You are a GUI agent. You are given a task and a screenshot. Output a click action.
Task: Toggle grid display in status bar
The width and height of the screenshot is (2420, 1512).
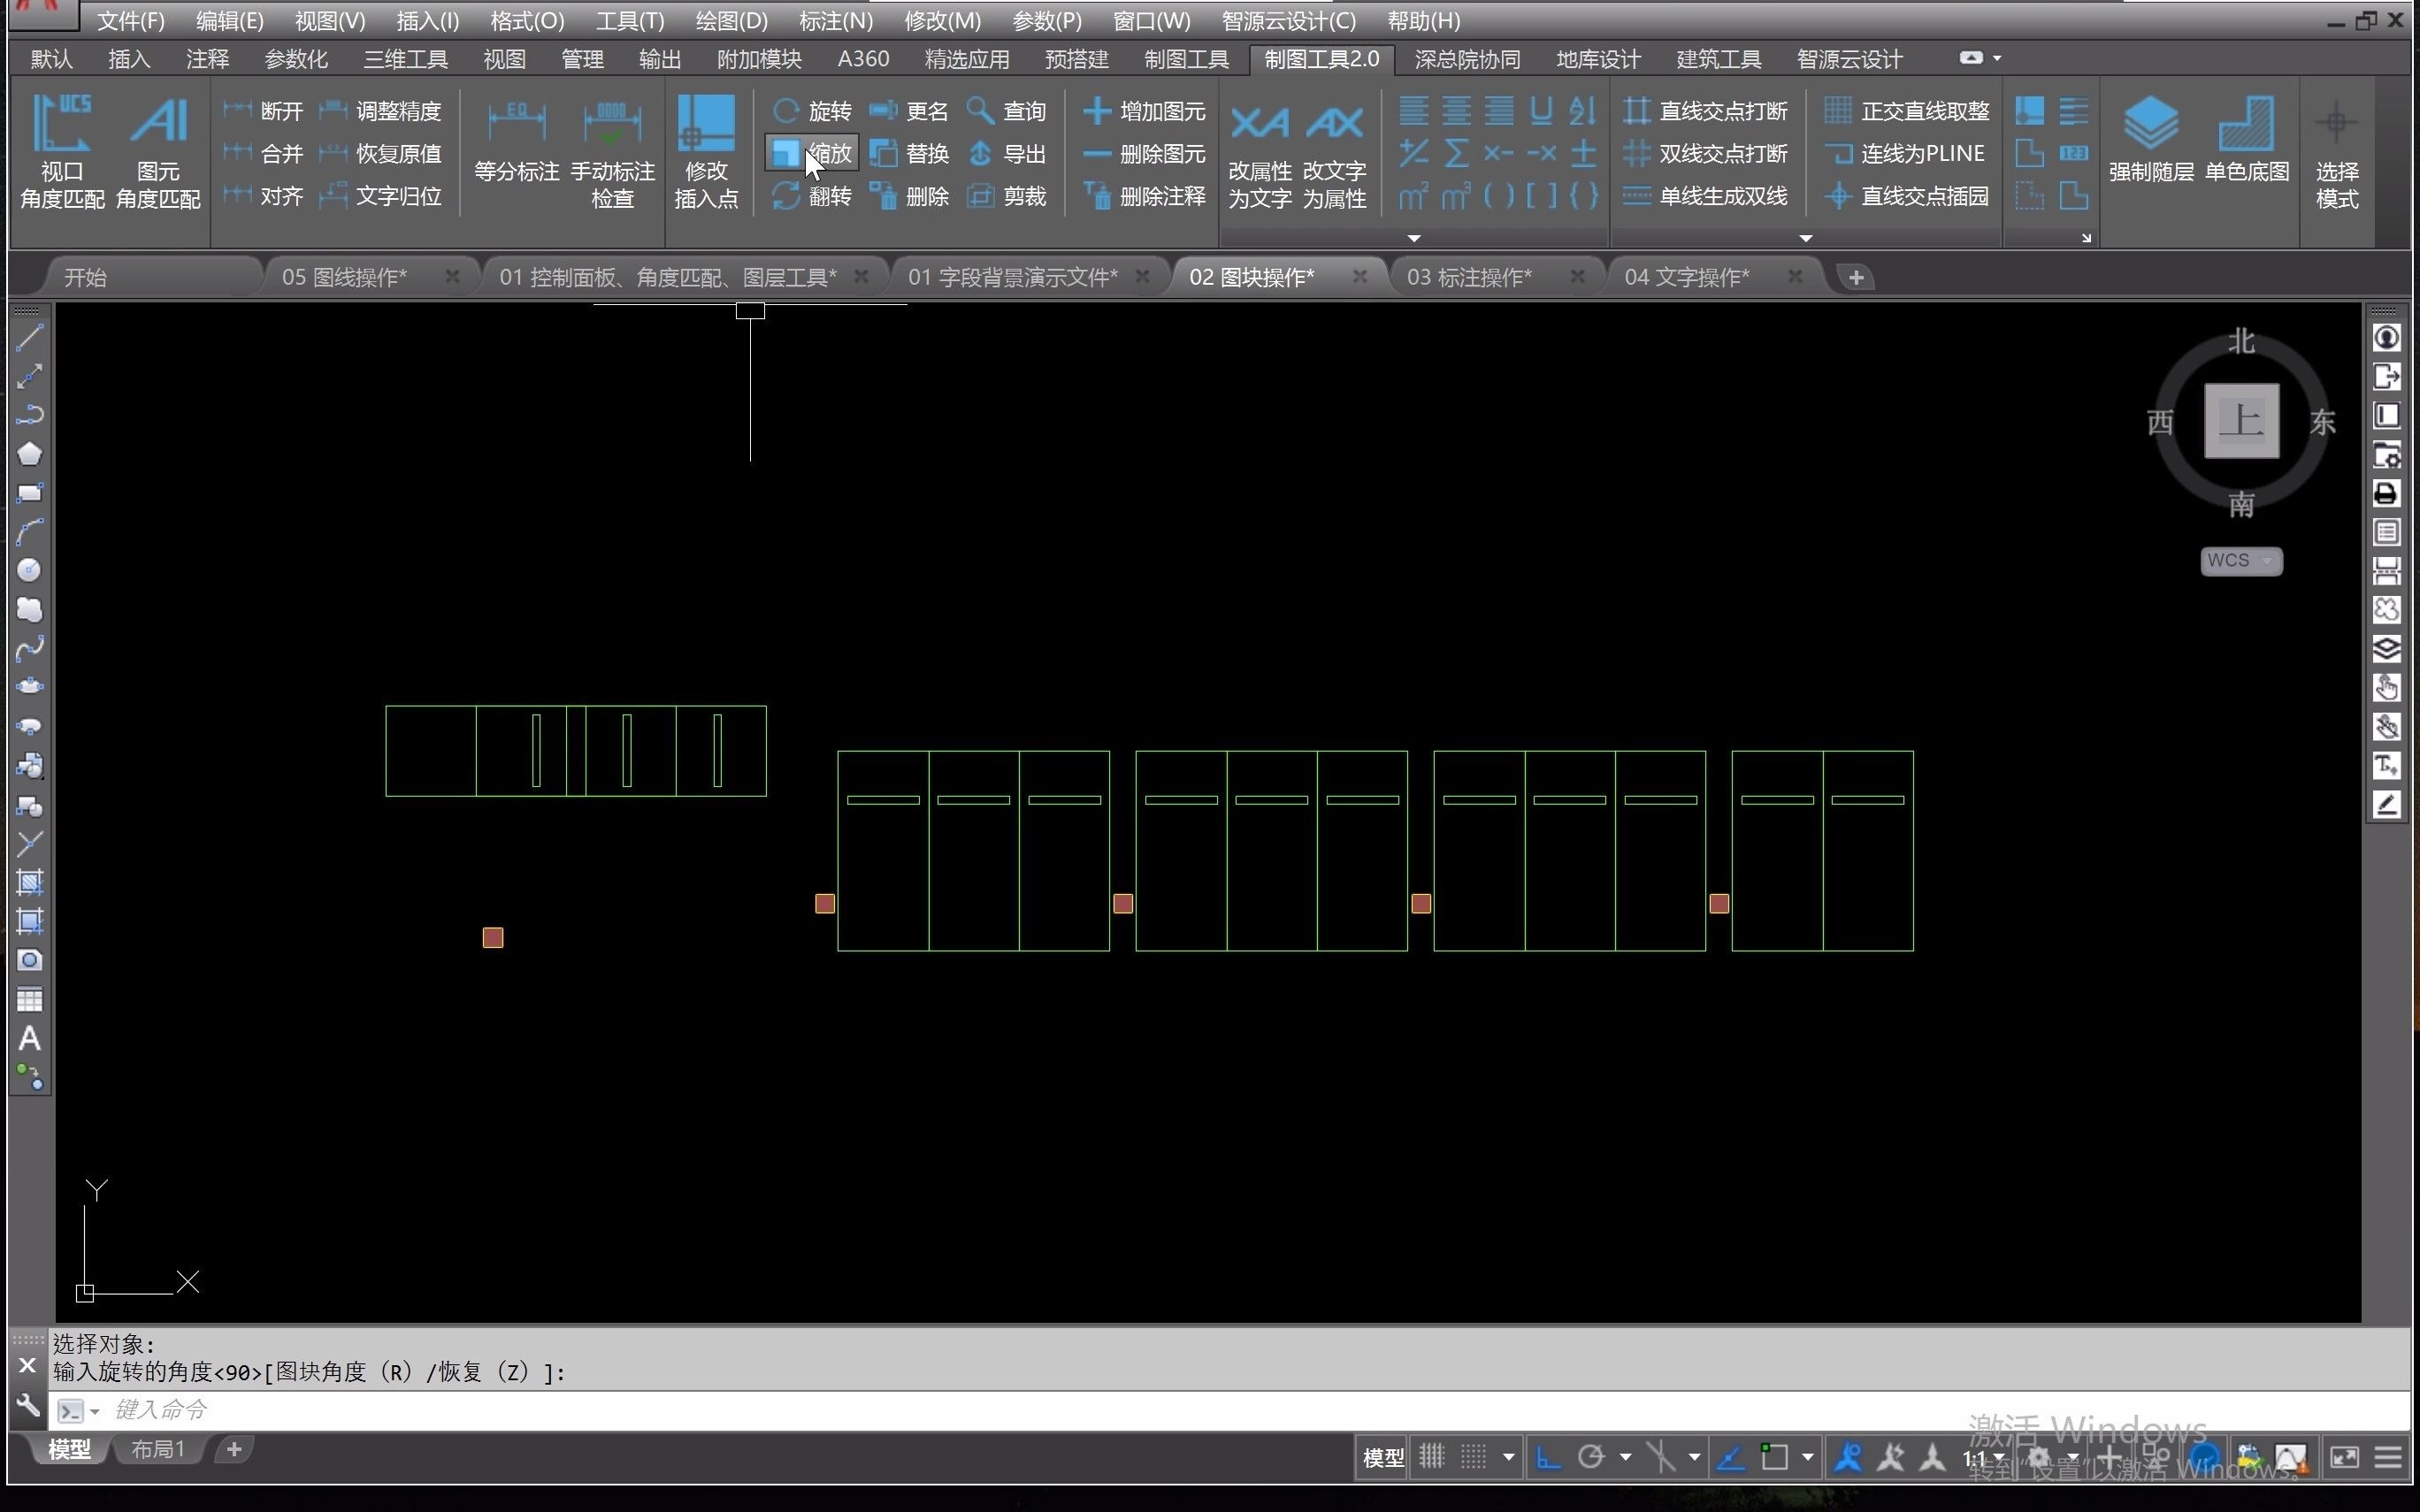tap(1432, 1457)
